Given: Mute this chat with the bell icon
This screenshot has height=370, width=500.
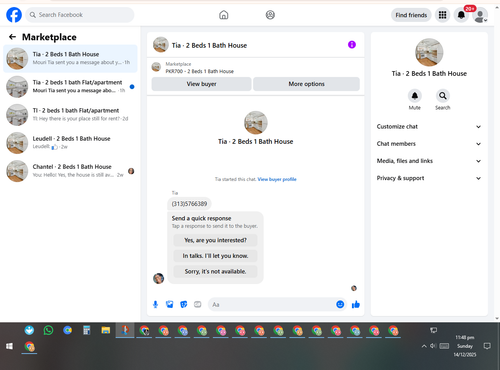Looking at the screenshot, I should tap(415, 96).
